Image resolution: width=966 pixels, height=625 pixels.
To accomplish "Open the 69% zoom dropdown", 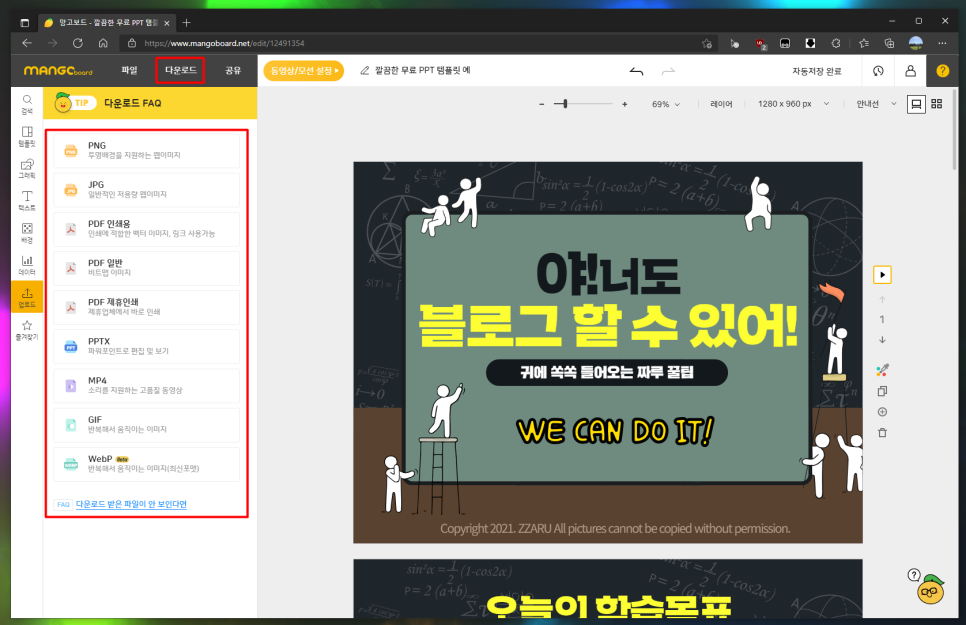I will click(x=666, y=104).
